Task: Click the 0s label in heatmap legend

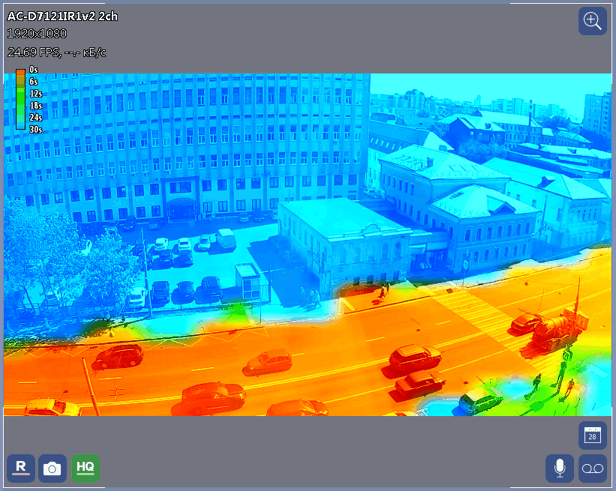Action: [35, 70]
